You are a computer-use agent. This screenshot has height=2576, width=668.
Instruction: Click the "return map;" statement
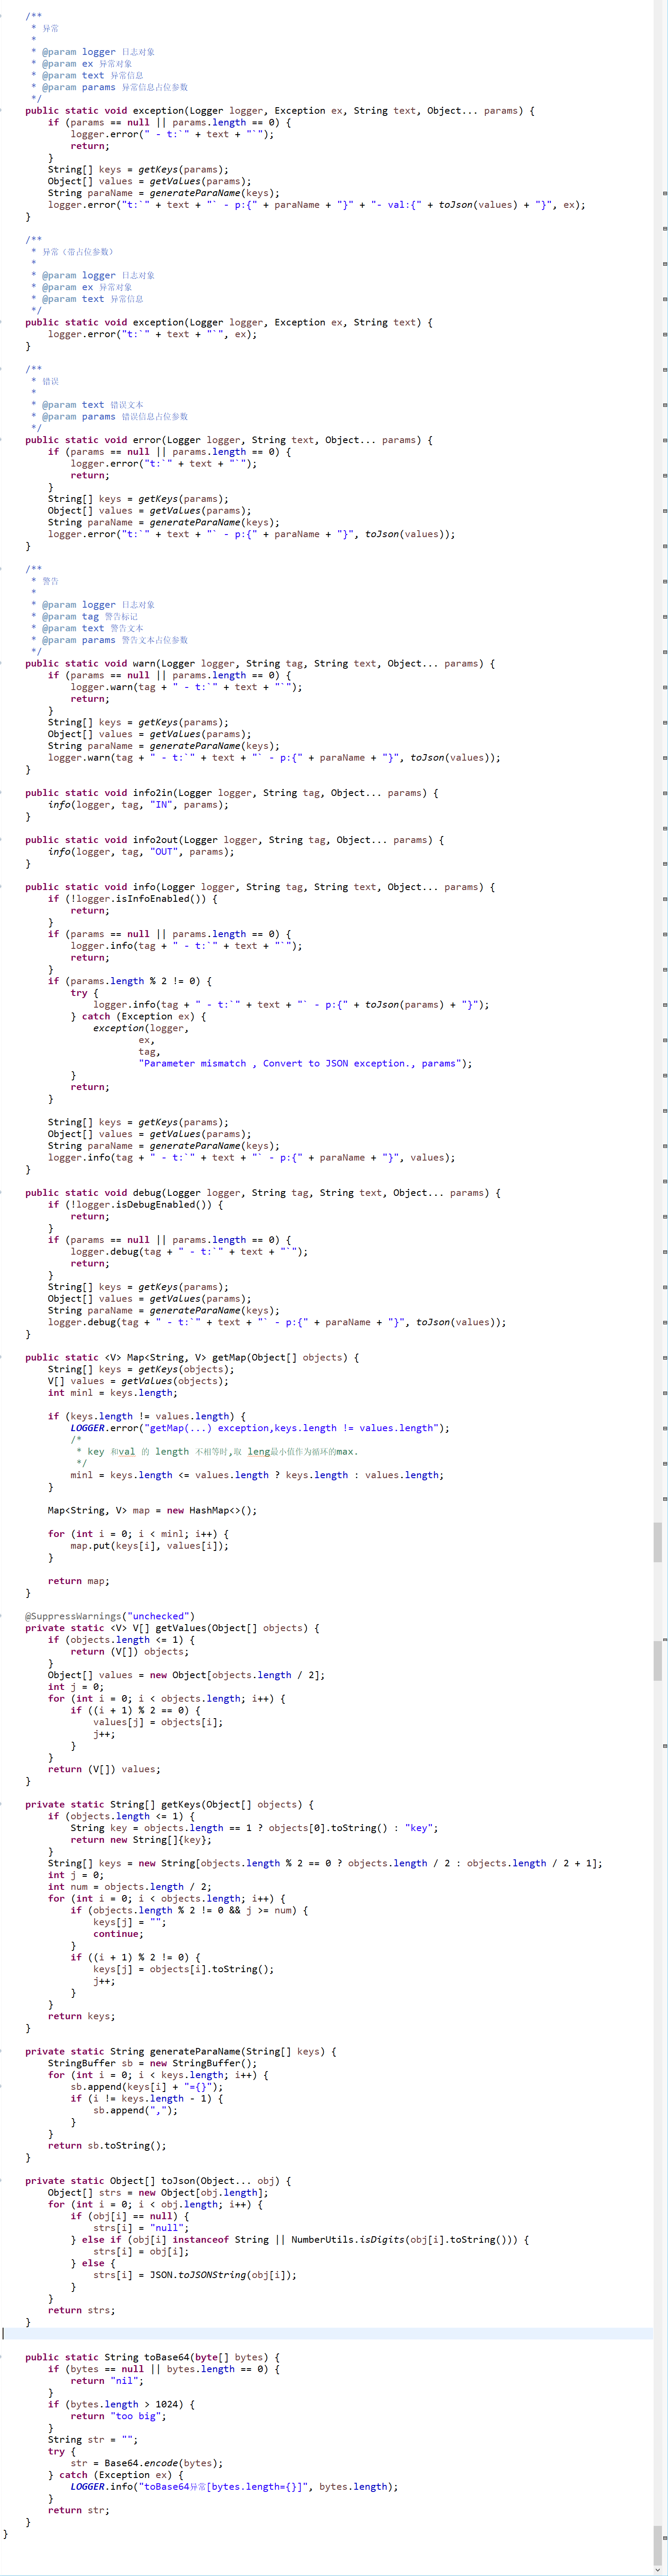point(79,1581)
